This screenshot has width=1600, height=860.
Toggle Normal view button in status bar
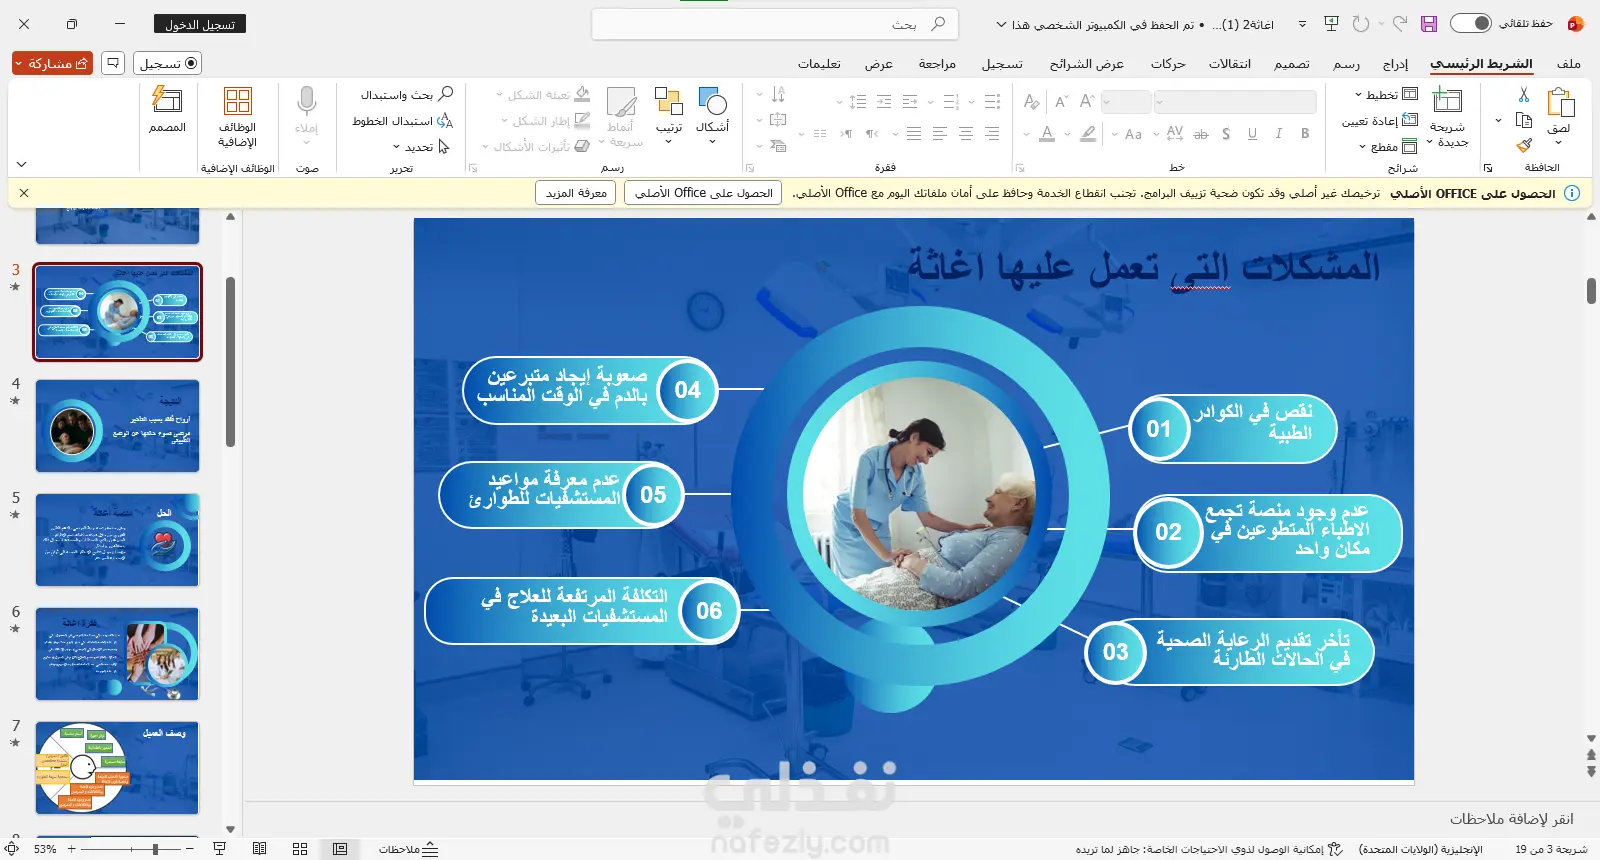pyautogui.click(x=340, y=849)
